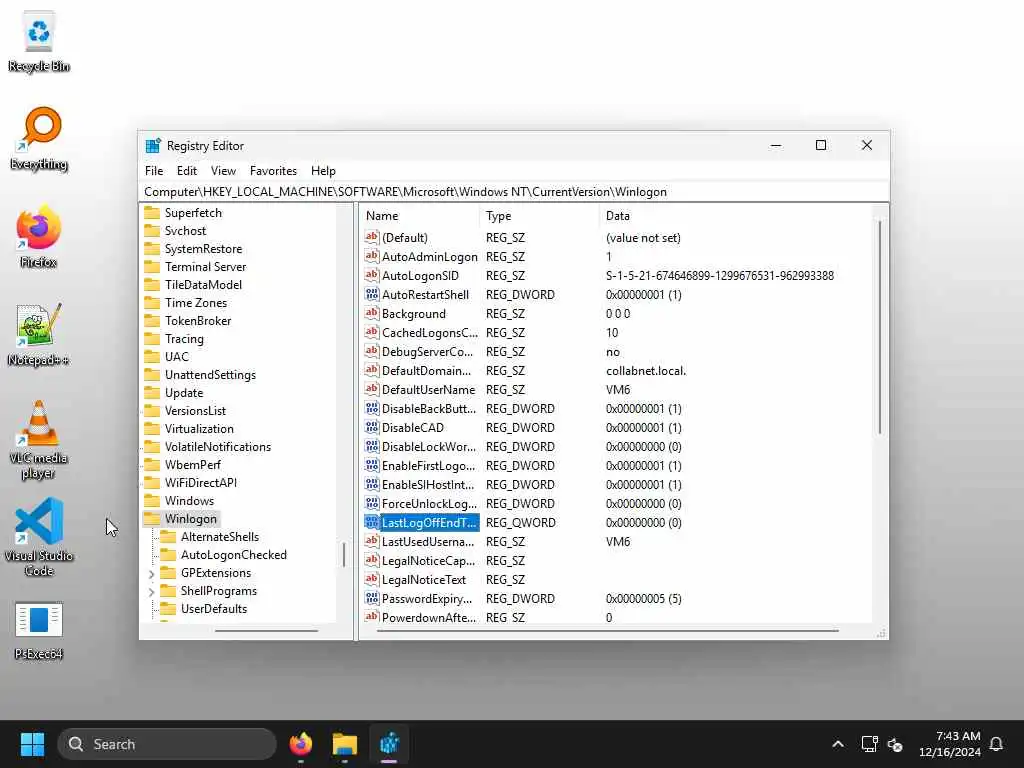The width and height of the screenshot is (1024, 768).
Task: Launch Everything search desktop icon
Action: pos(39,139)
